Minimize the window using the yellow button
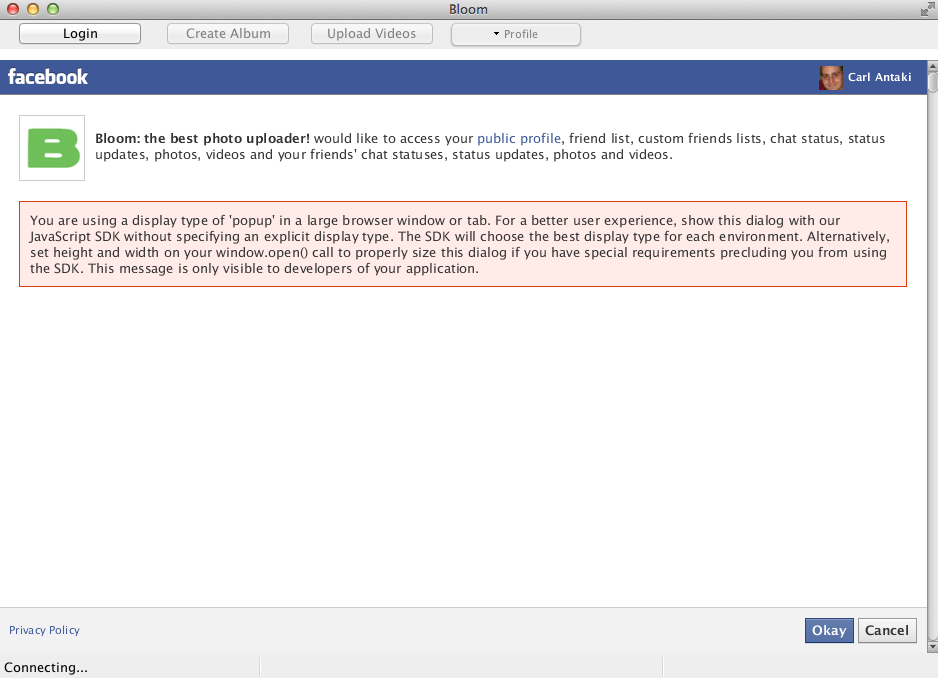Viewport: 938px width, 678px height. coord(33,9)
